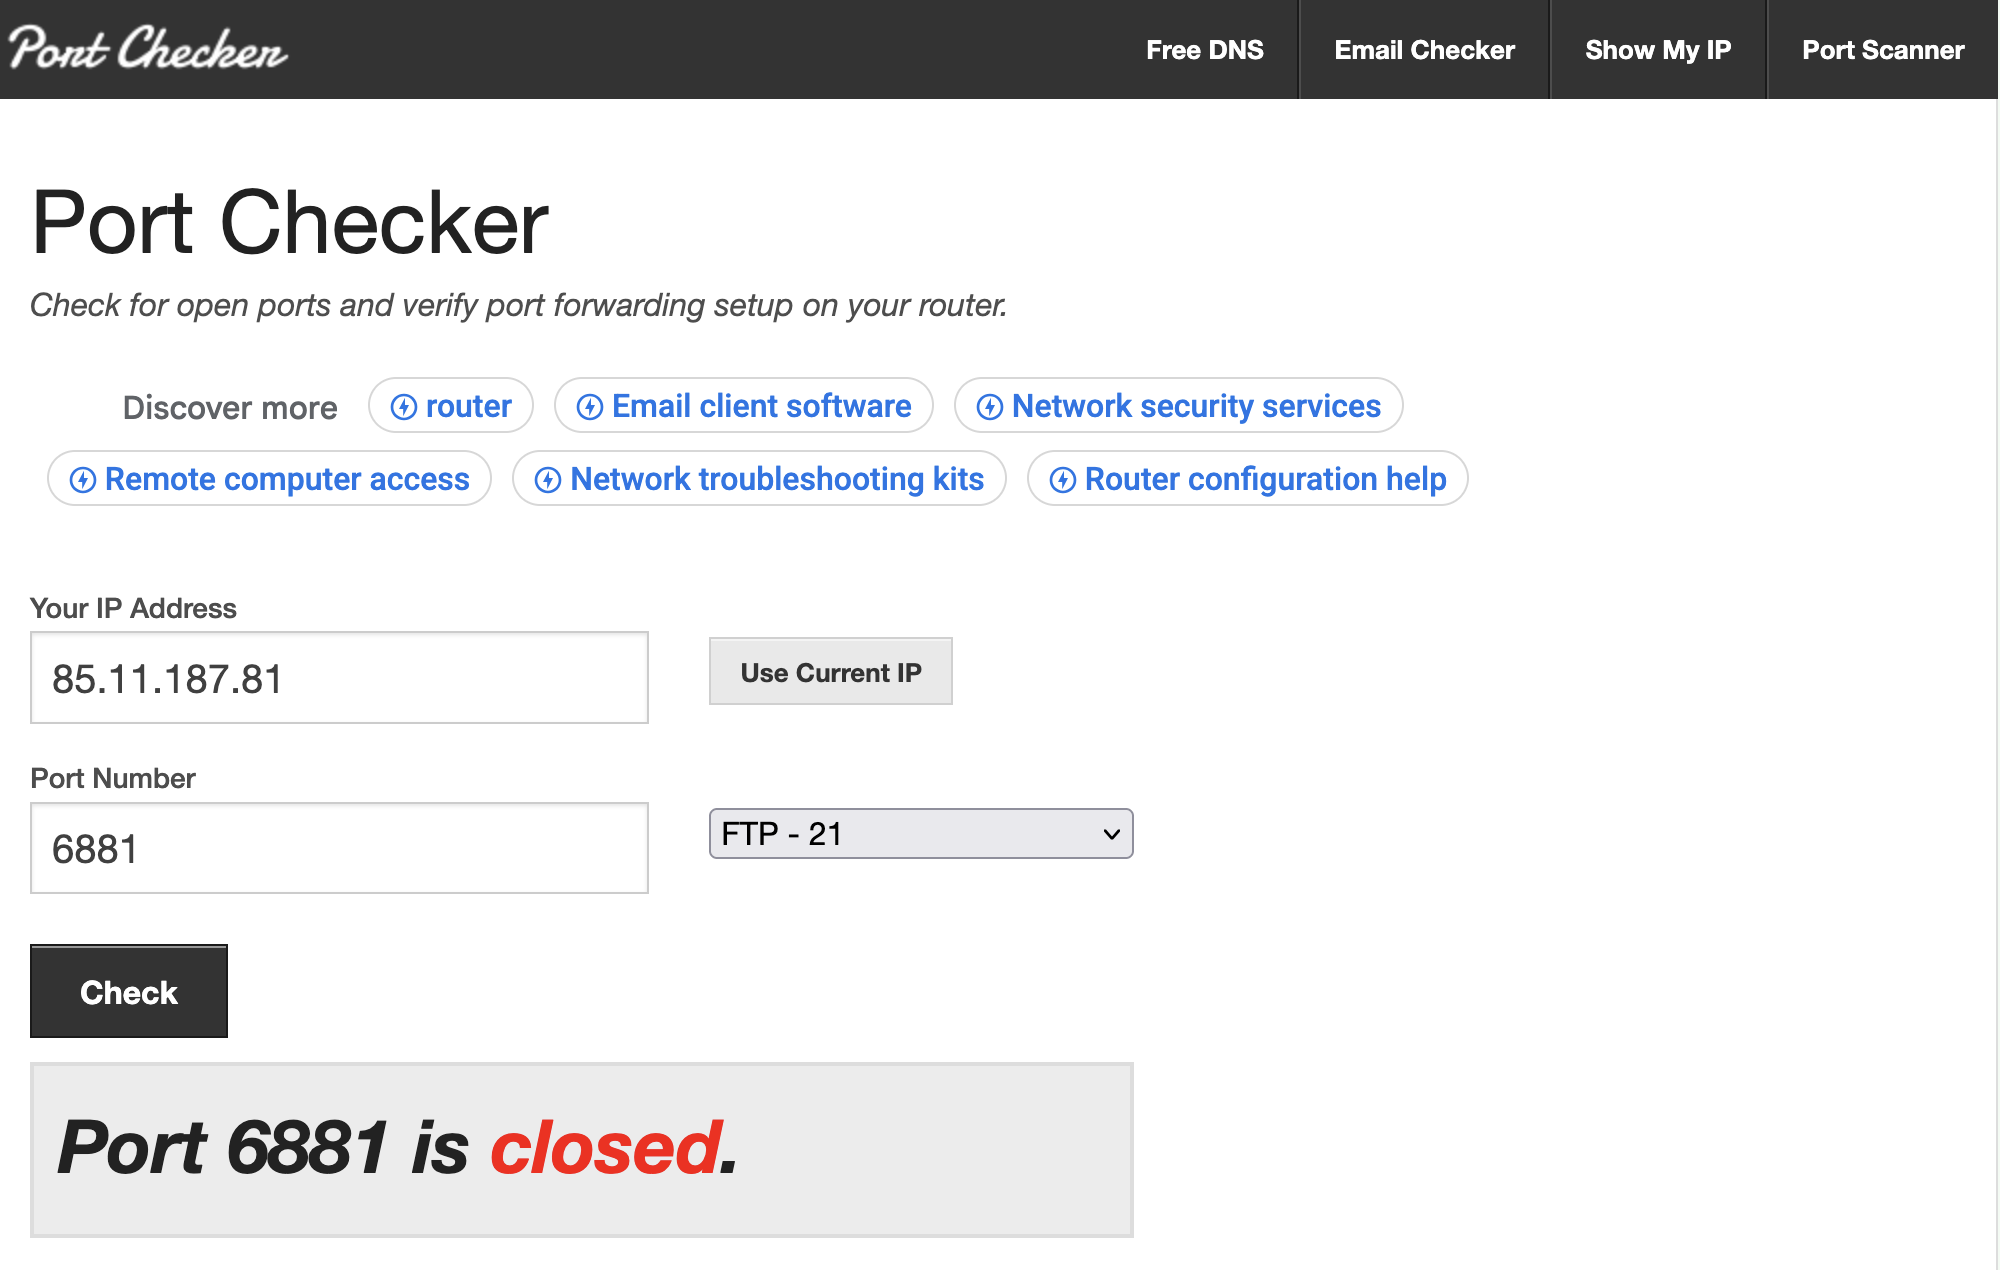
Task: Go to Email Checker in navigation
Action: (x=1424, y=50)
